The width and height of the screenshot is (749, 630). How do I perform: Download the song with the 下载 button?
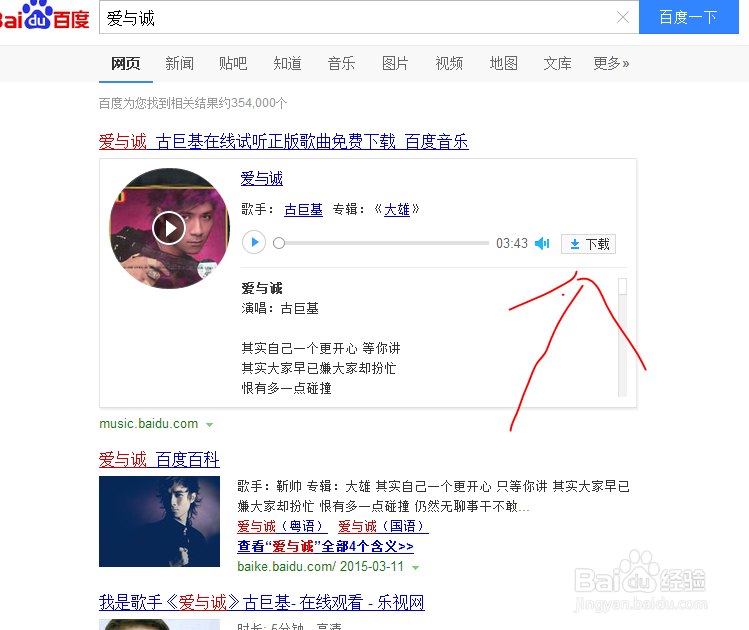tap(588, 244)
